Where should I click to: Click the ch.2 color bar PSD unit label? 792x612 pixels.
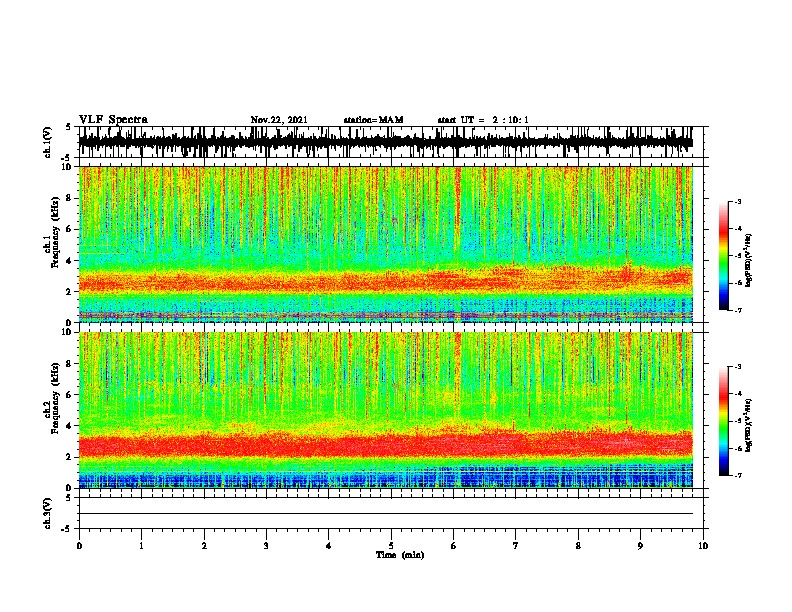tap(748, 426)
